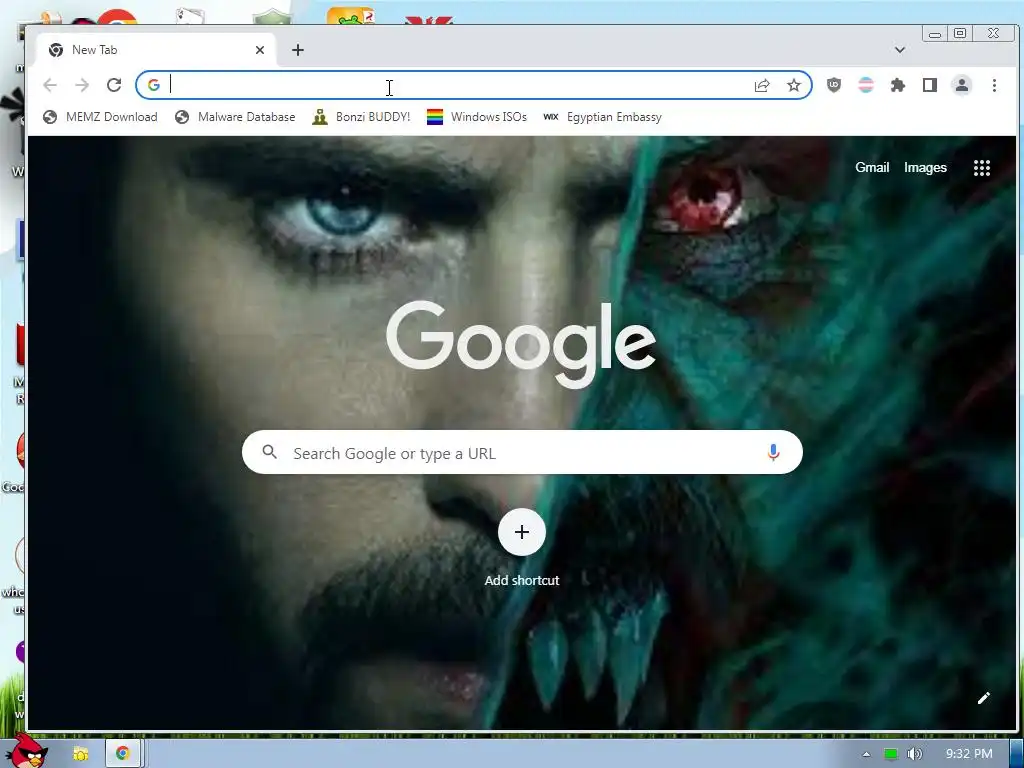Click the search magnifier icon
This screenshot has width=1024, height=768.
(270, 452)
